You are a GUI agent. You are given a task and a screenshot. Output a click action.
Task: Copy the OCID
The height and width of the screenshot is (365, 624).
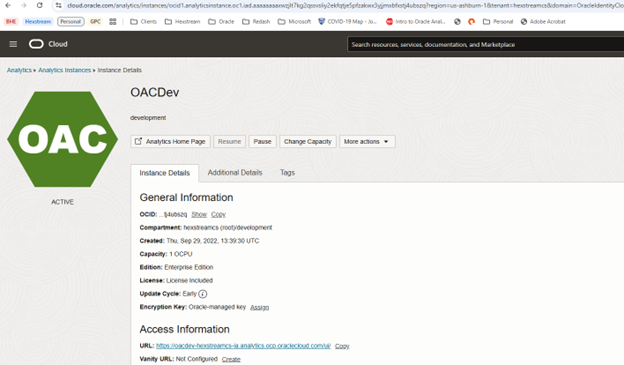point(218,214)
